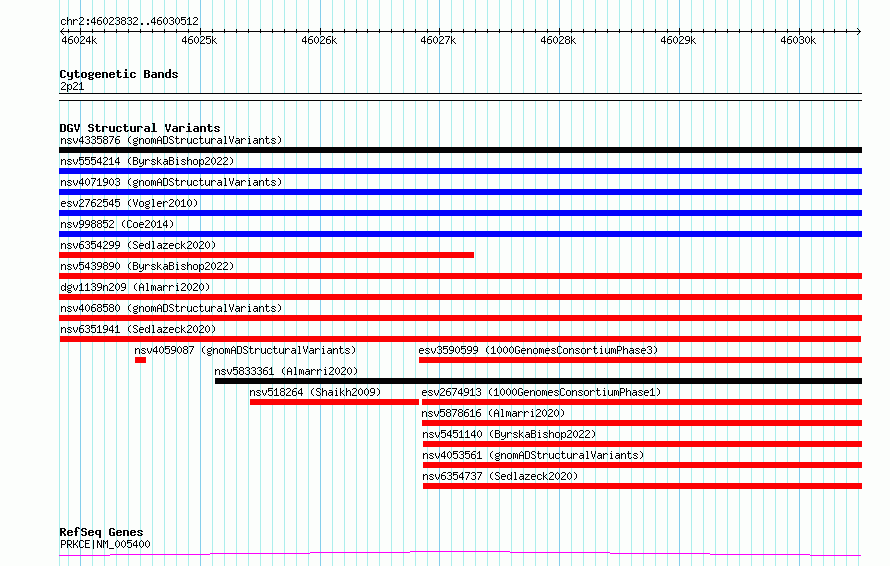Select the red bar of esv3590599
The image size is (890, 566).
640,360
